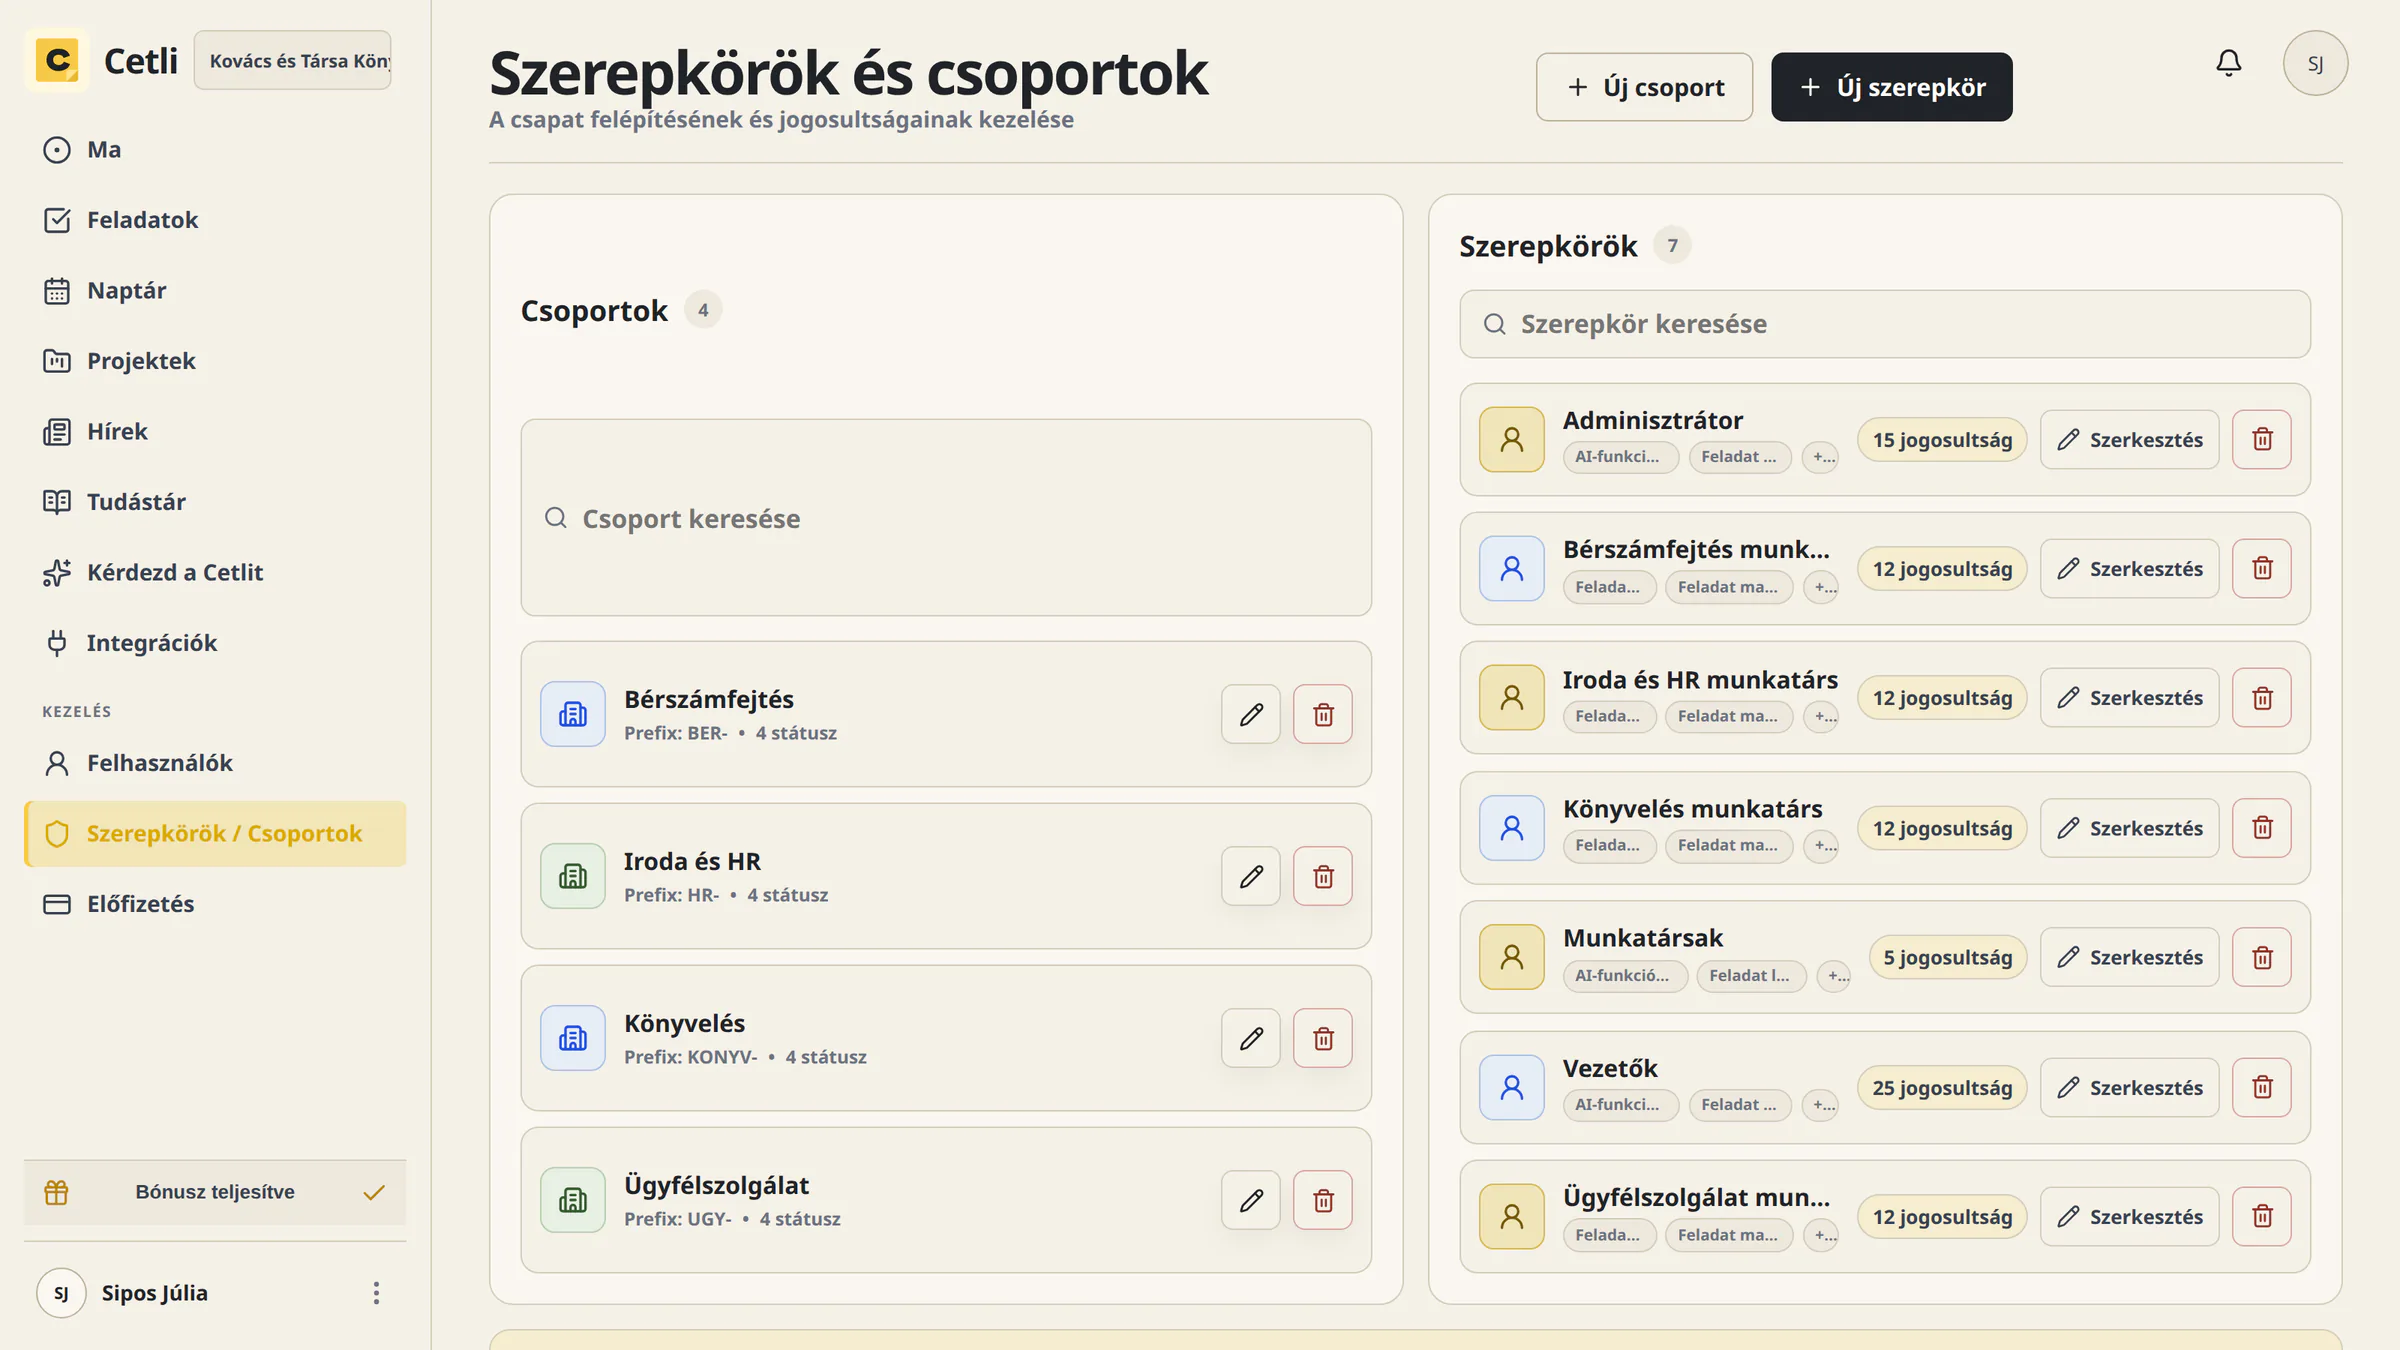Open the company selector Kovács és Társa
This screenshot has width=2400, height=1350.
[293, 60]
